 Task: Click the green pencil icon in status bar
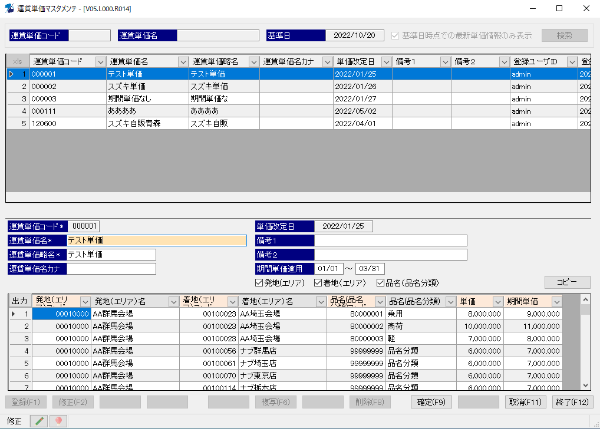39,421
